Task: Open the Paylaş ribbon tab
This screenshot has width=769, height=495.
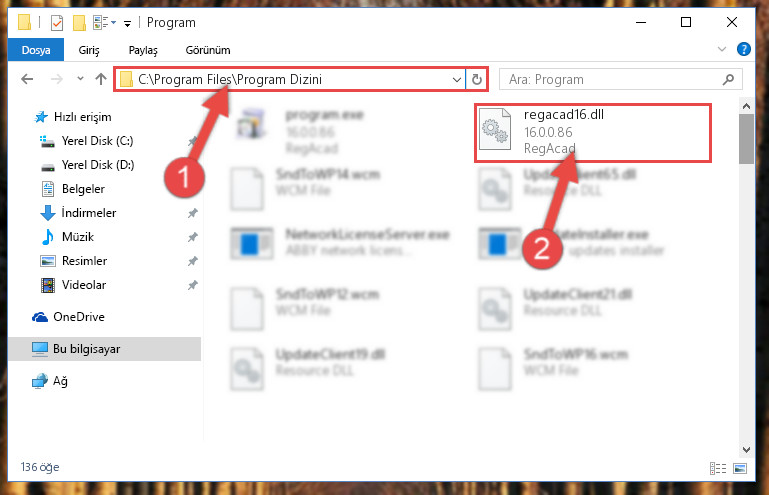Action: [143, 50]
